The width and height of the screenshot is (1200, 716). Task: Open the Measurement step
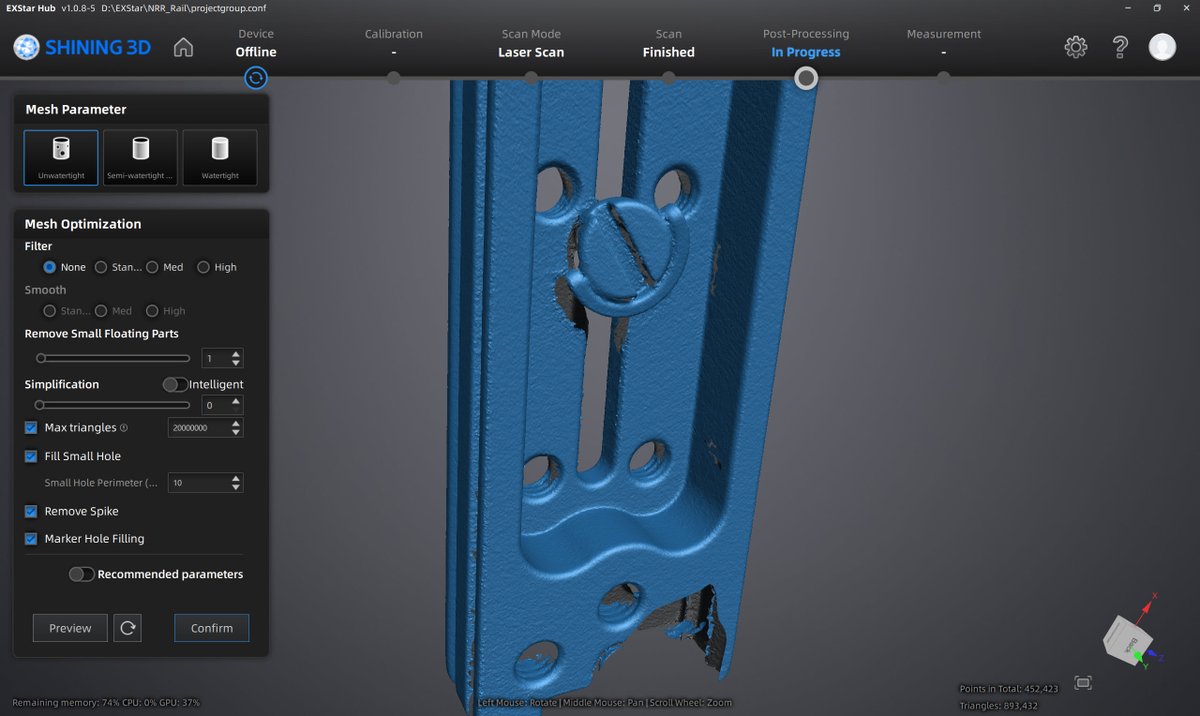pos(944,43)
